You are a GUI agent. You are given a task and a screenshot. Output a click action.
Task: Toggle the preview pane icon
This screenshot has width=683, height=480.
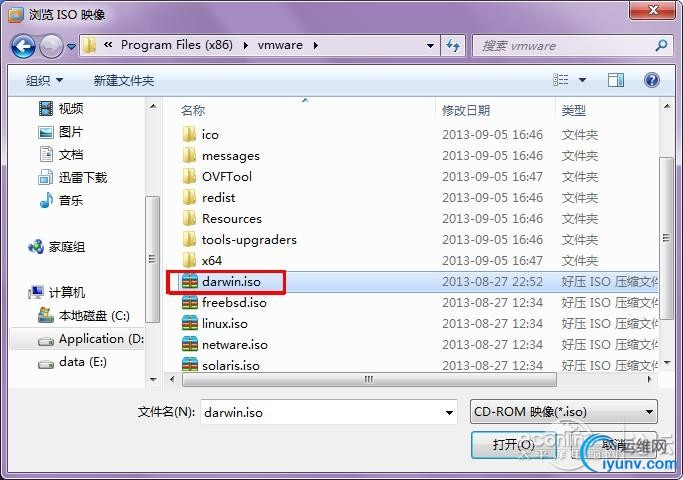tap(615, 80)
